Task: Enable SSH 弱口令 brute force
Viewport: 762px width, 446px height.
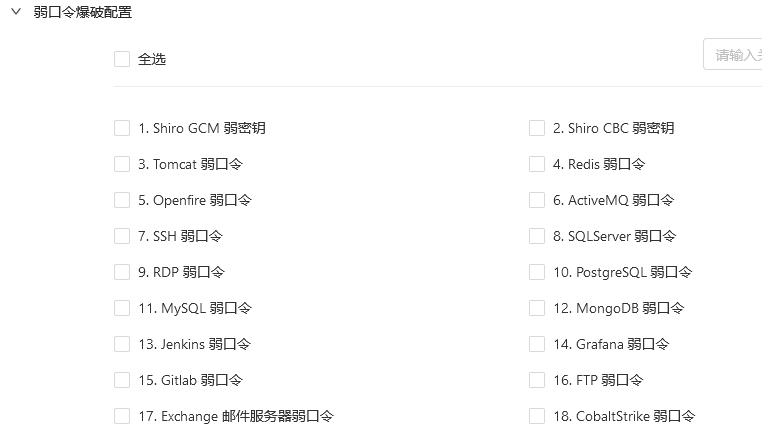Action: [122, 236]
